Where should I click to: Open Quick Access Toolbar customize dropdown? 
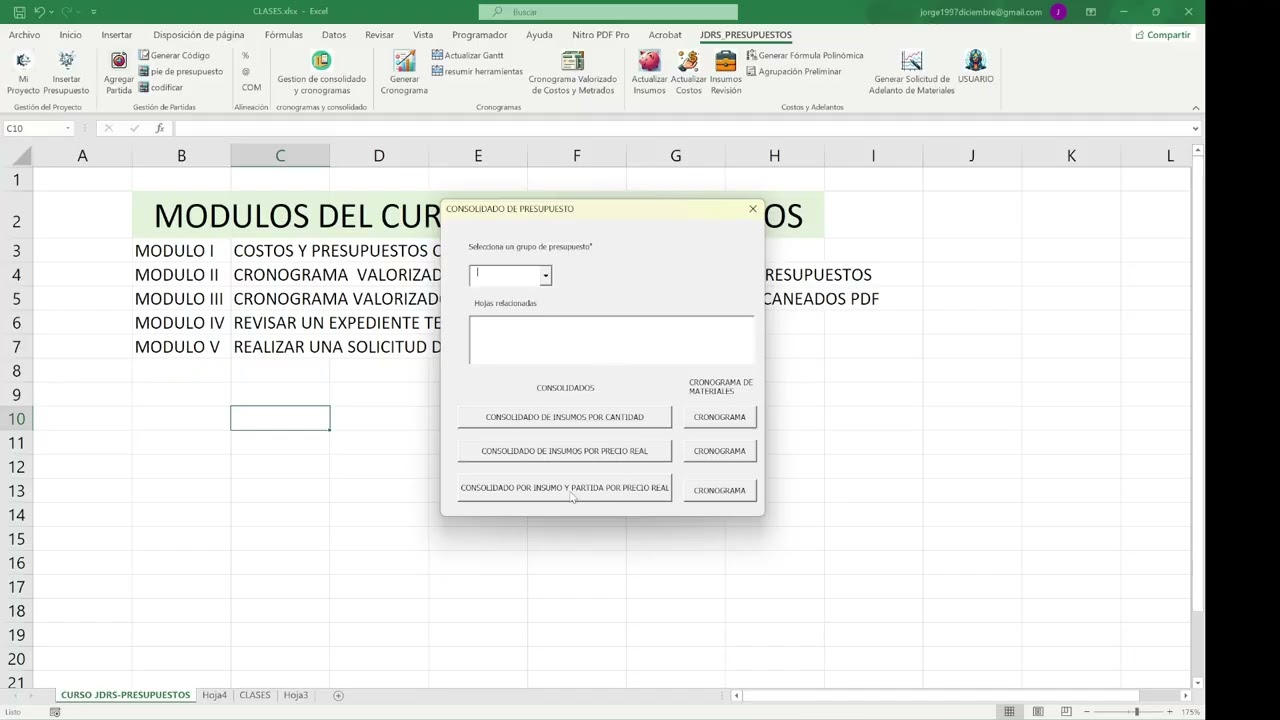tap(94, 12)
